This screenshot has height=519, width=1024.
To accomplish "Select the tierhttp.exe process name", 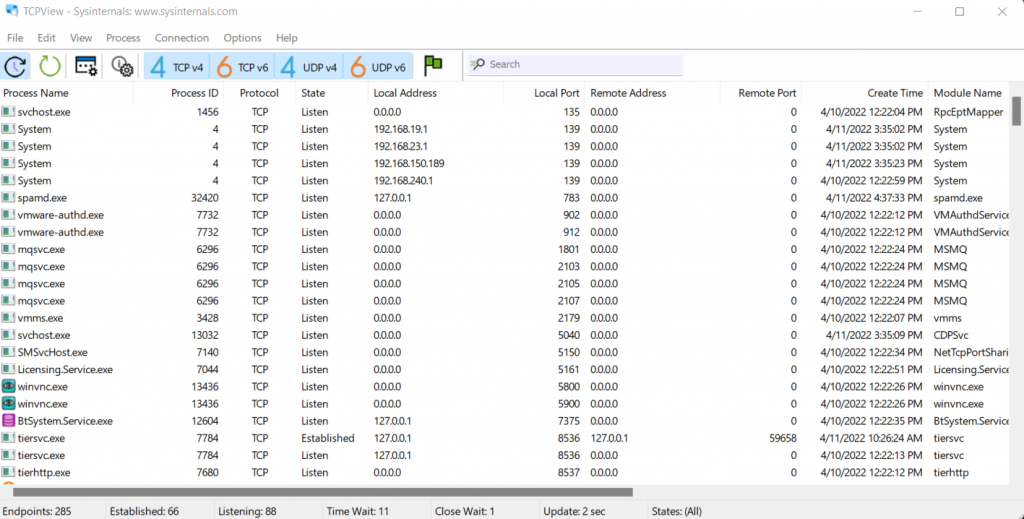I will click(x=44, y=472).
